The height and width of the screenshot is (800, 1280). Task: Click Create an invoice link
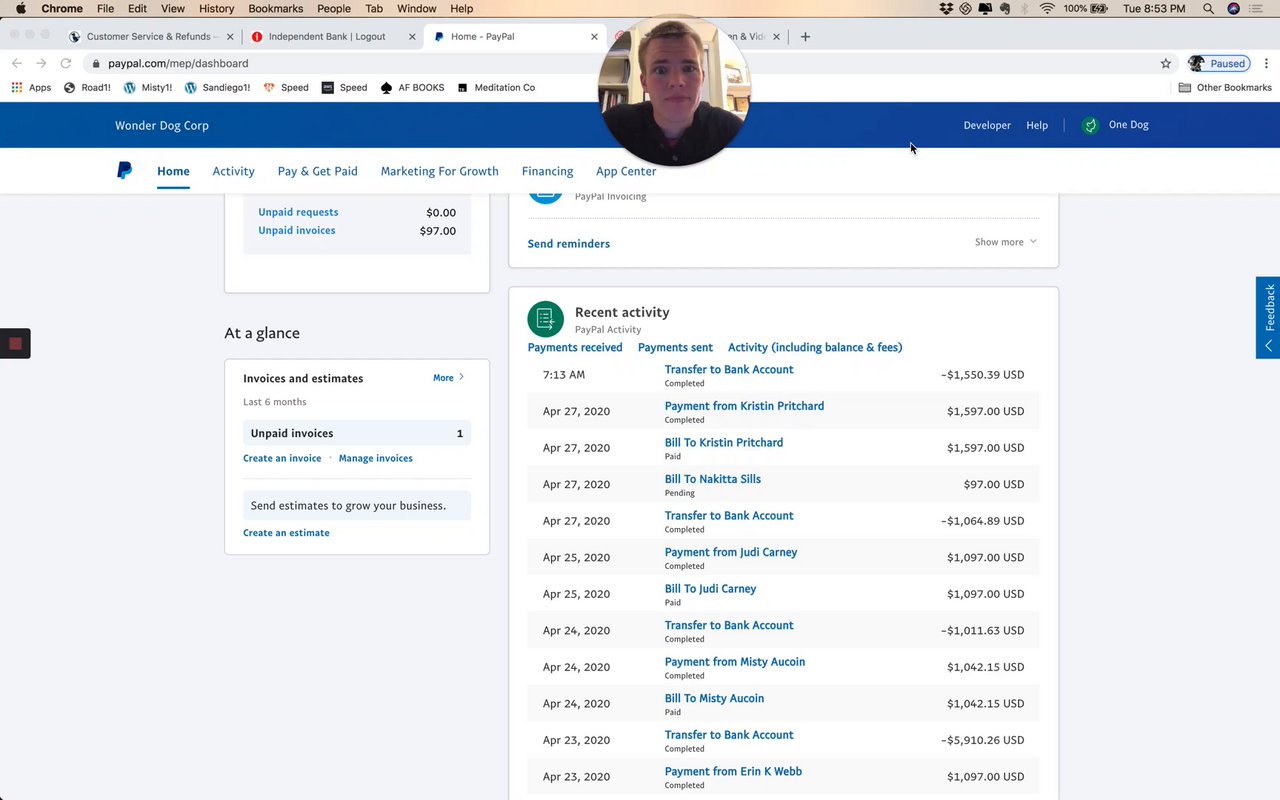pyautogui.click(x=282, y=458)
